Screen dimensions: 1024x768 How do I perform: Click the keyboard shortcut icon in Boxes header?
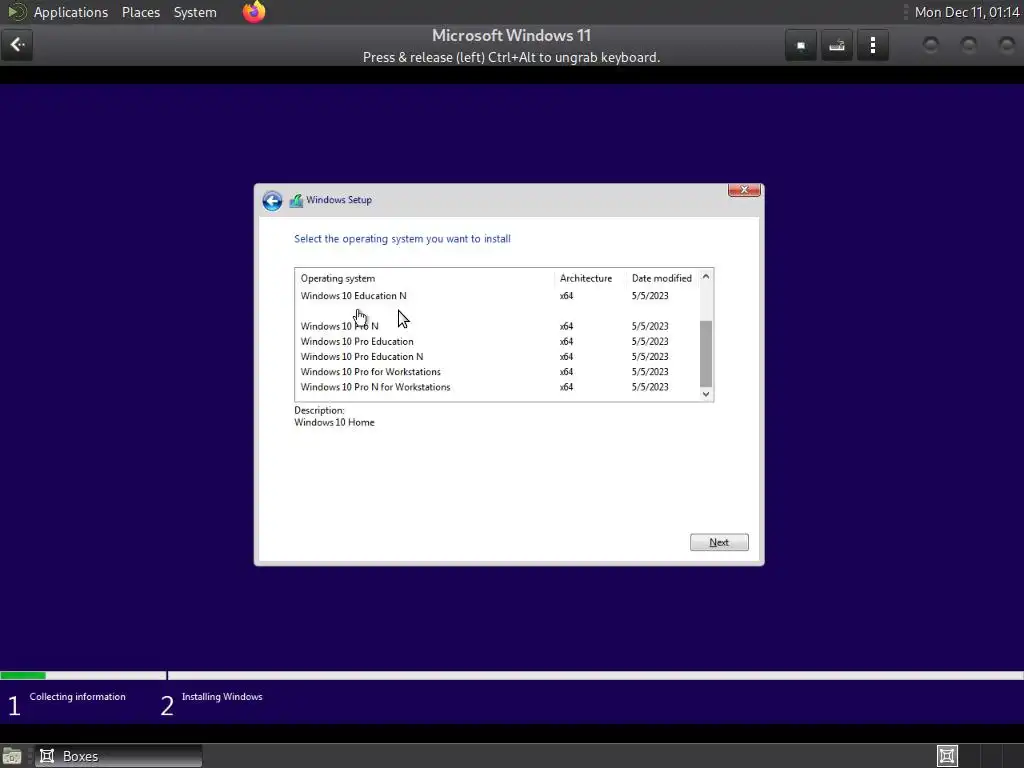[837, 46]
